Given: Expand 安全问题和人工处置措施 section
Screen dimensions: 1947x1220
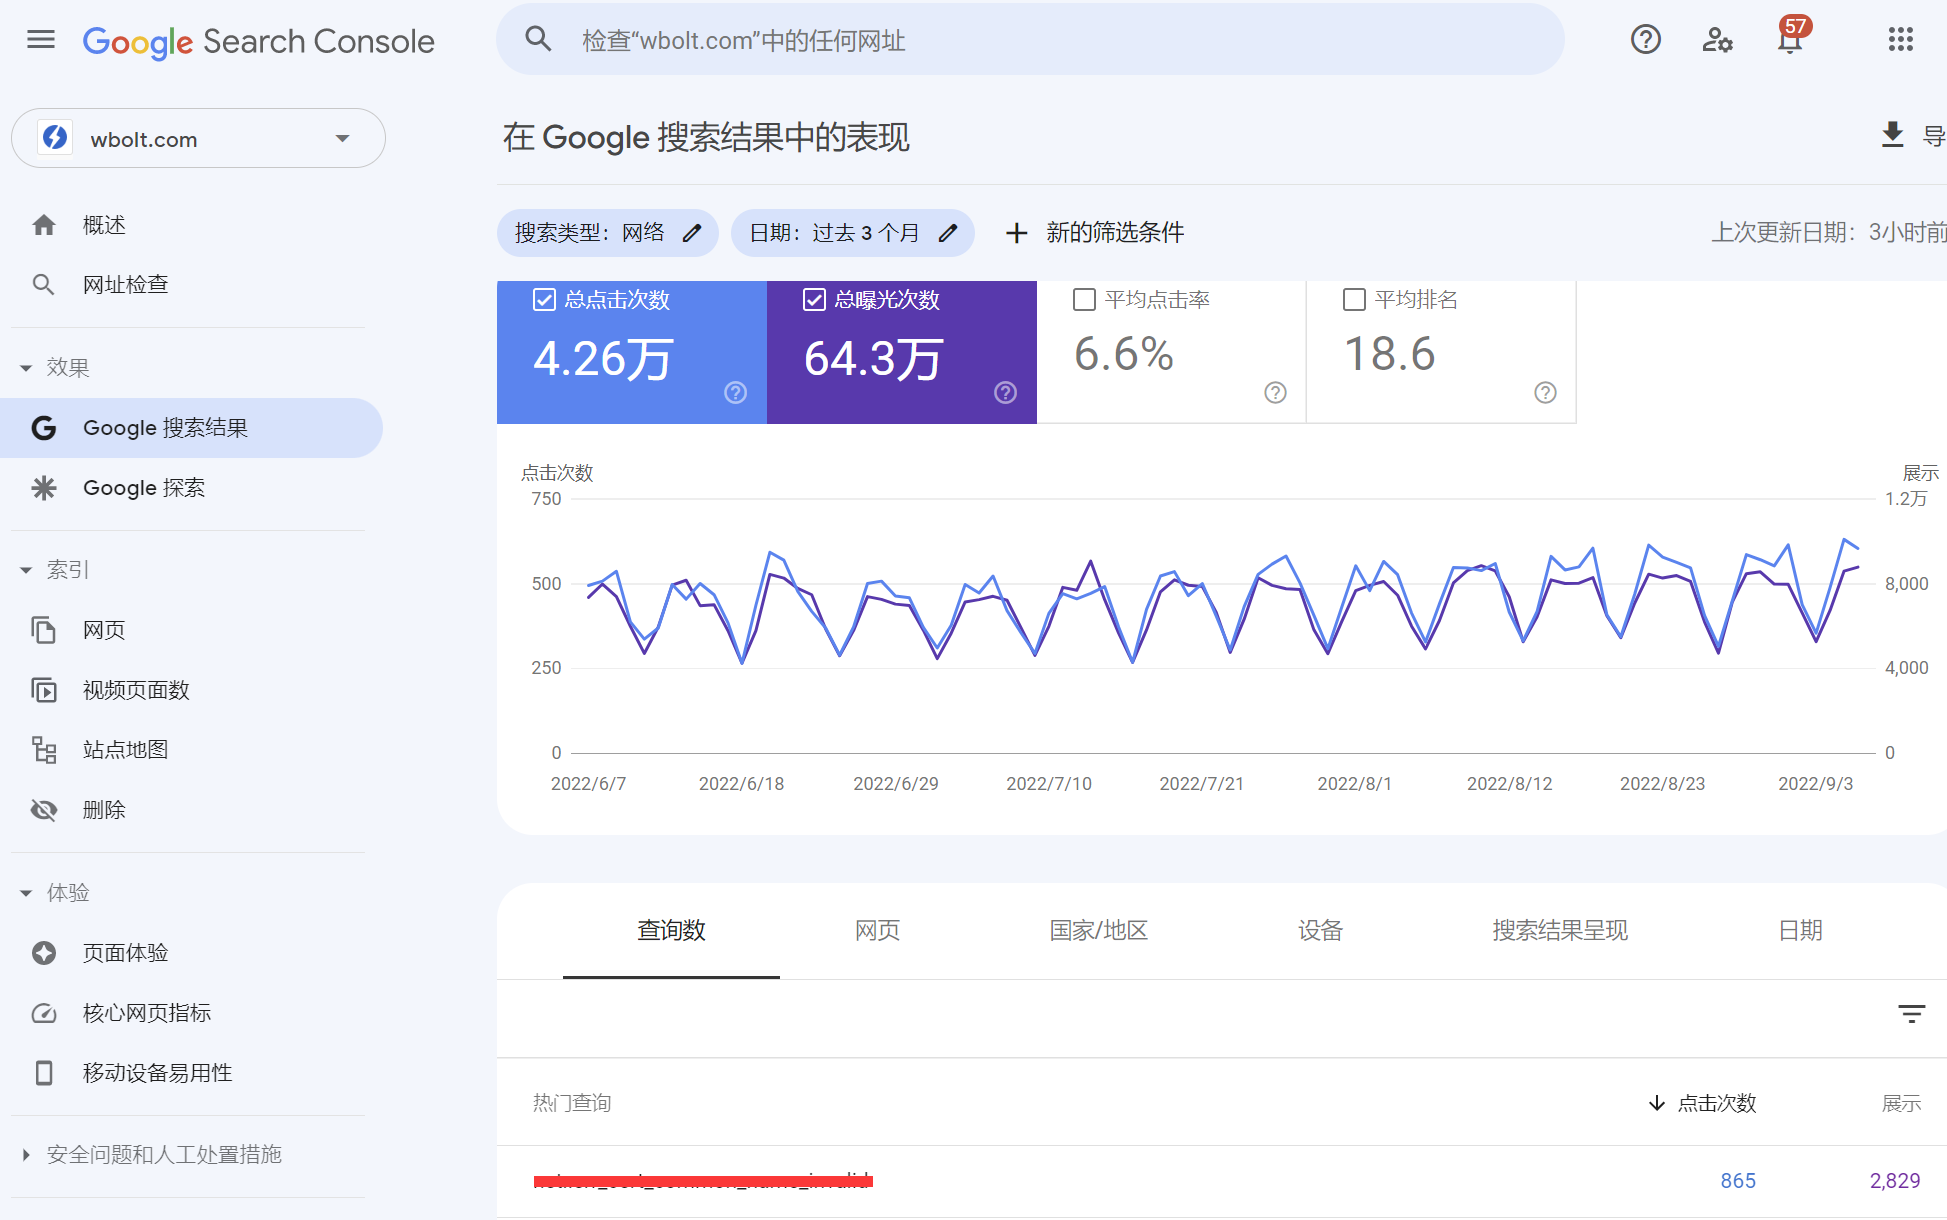Looking at the screenshot, I should pyautogui.click(x=163, y=1154).
